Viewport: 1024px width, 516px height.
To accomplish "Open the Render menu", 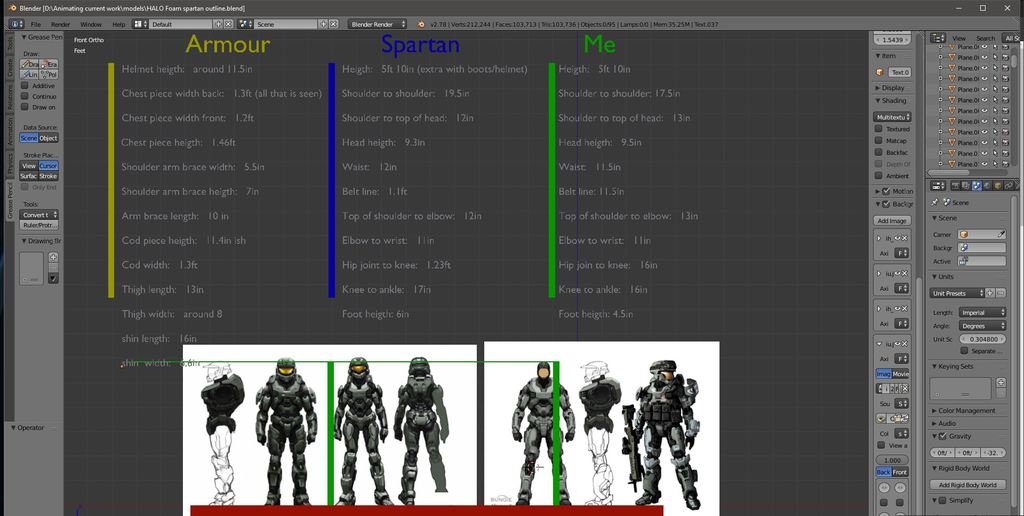I will tap(61, 24).
